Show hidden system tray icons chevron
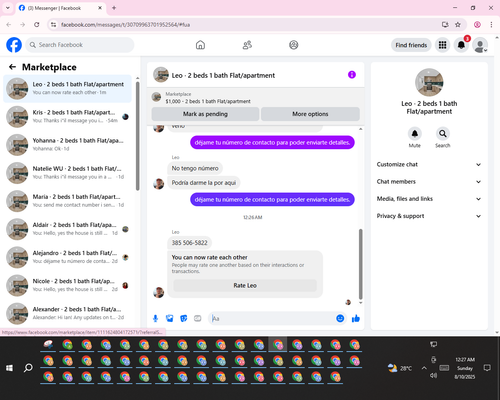This screenshot has height=400, width=500. 424,368
